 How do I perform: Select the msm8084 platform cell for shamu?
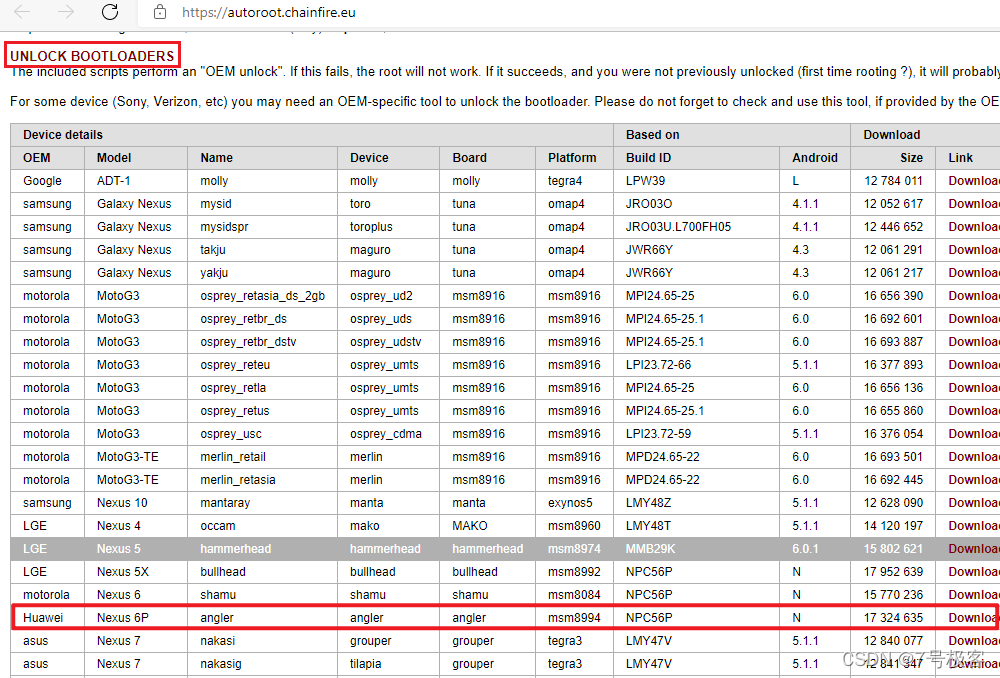point(574,594)
